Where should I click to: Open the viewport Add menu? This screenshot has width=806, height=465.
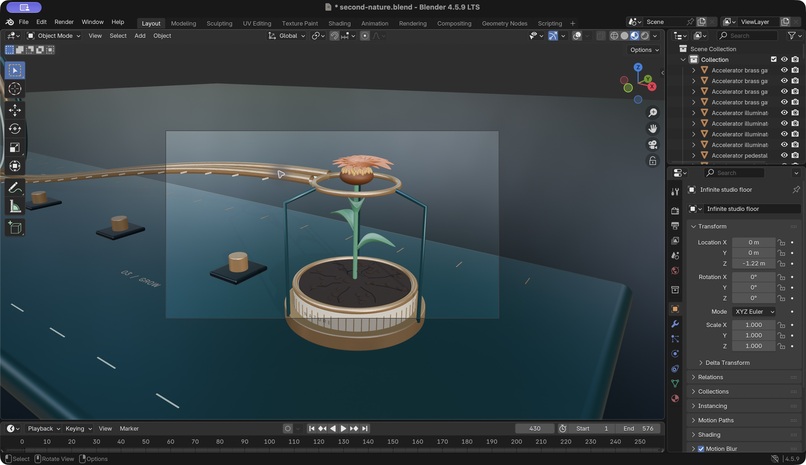pyautogui.click(x=140, y=36)
